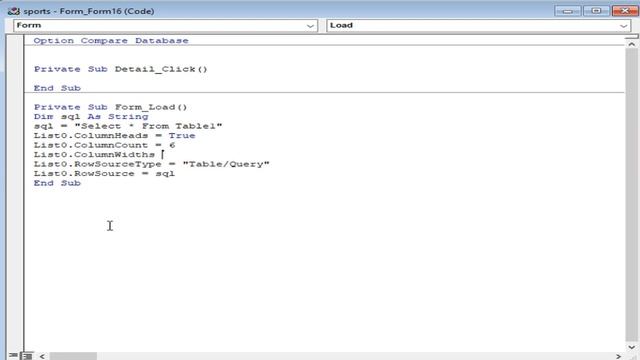Click the horizontal scrollbar right arrow
Viewport: 640px width, 360px height.
(618, 356)
